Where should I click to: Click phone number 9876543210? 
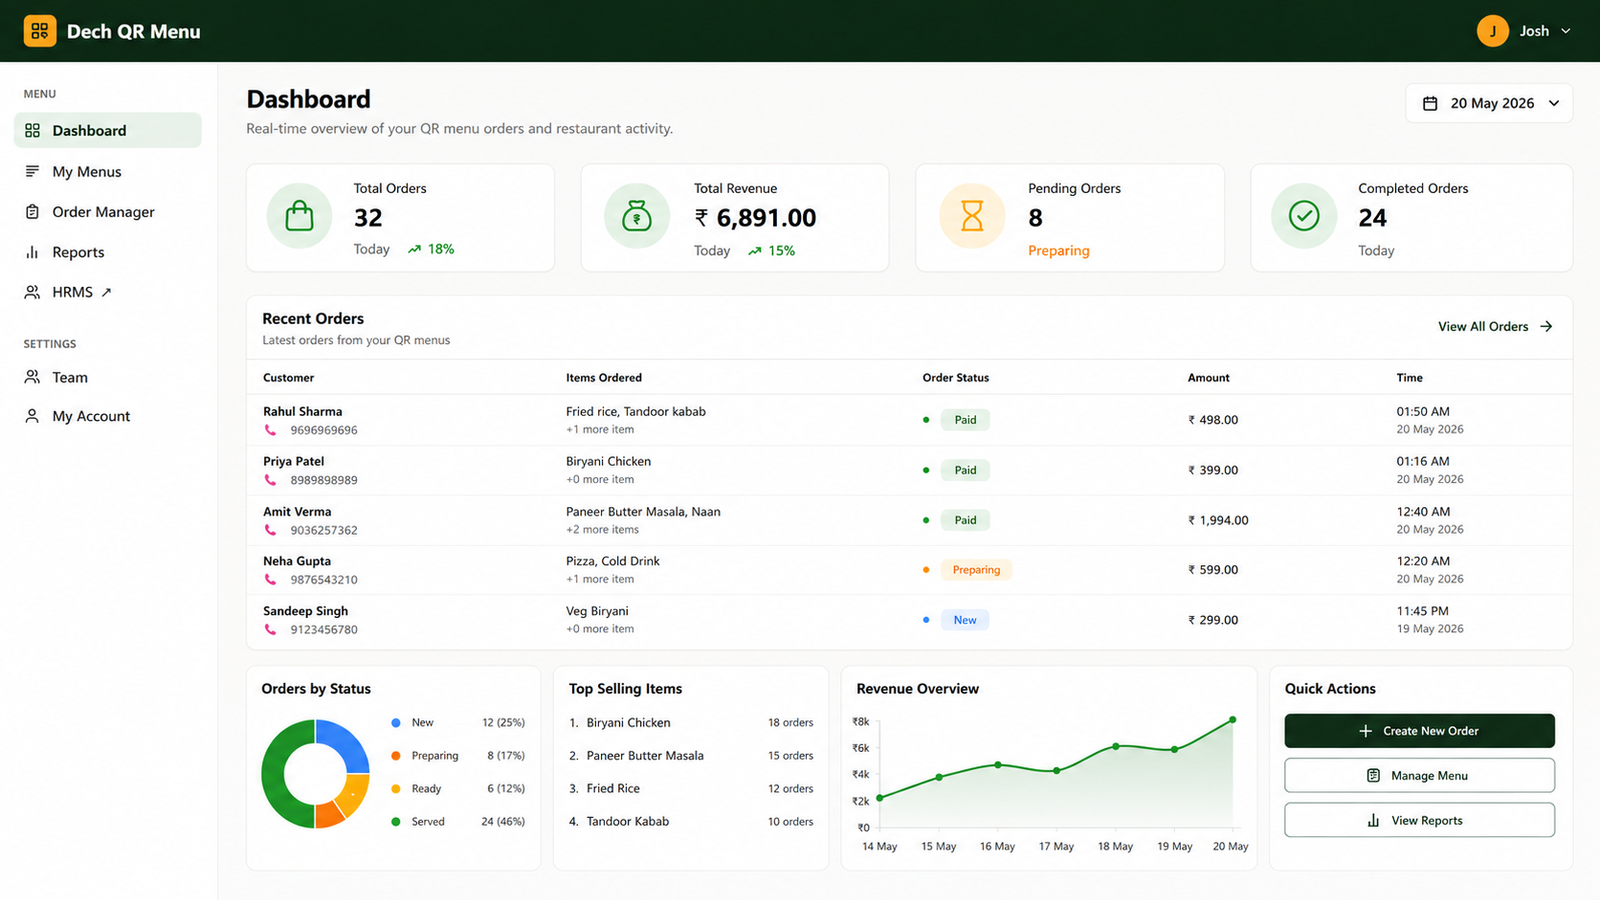[324, 580]
